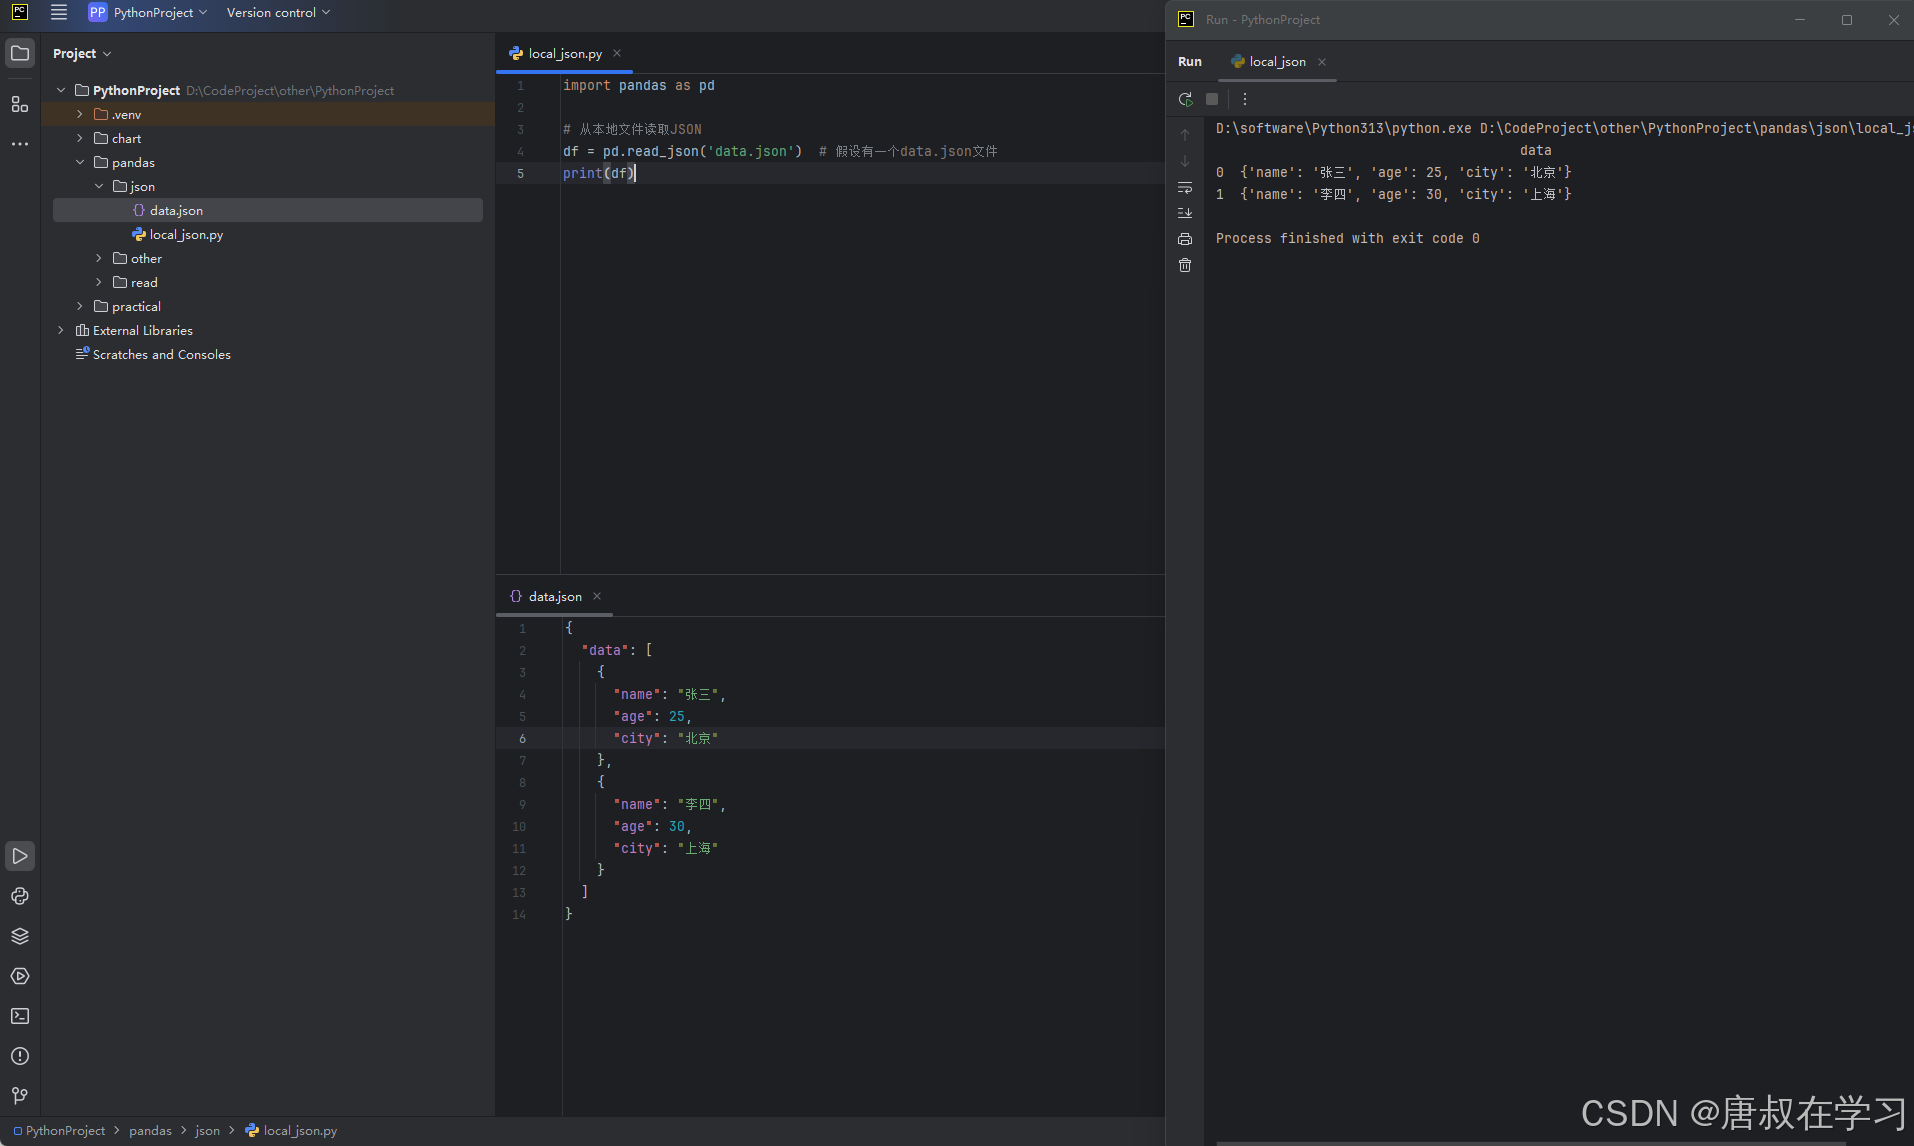This screenshot has width=1914, height=1146.
Task: Click json in breadcrumb bar
Action: (x=207, y=1131)
